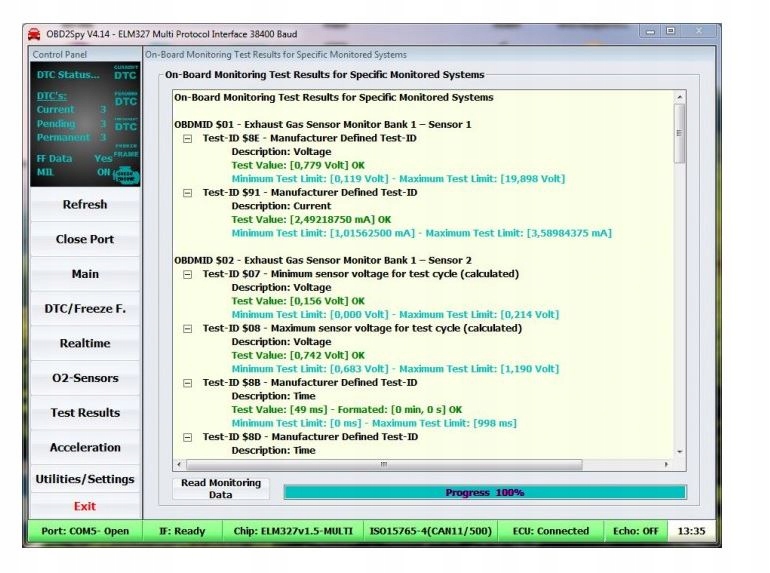770x573 pixels.
Task: Collapse Test-ID $91 Current node
Action: point(187,192)
